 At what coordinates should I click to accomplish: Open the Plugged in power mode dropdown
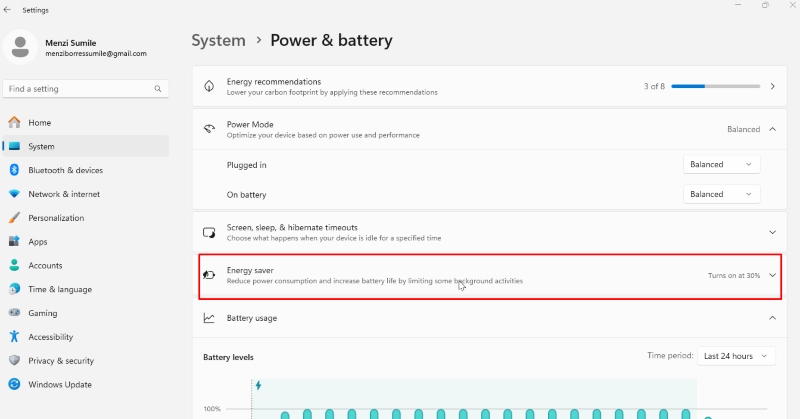pos(721,164)
